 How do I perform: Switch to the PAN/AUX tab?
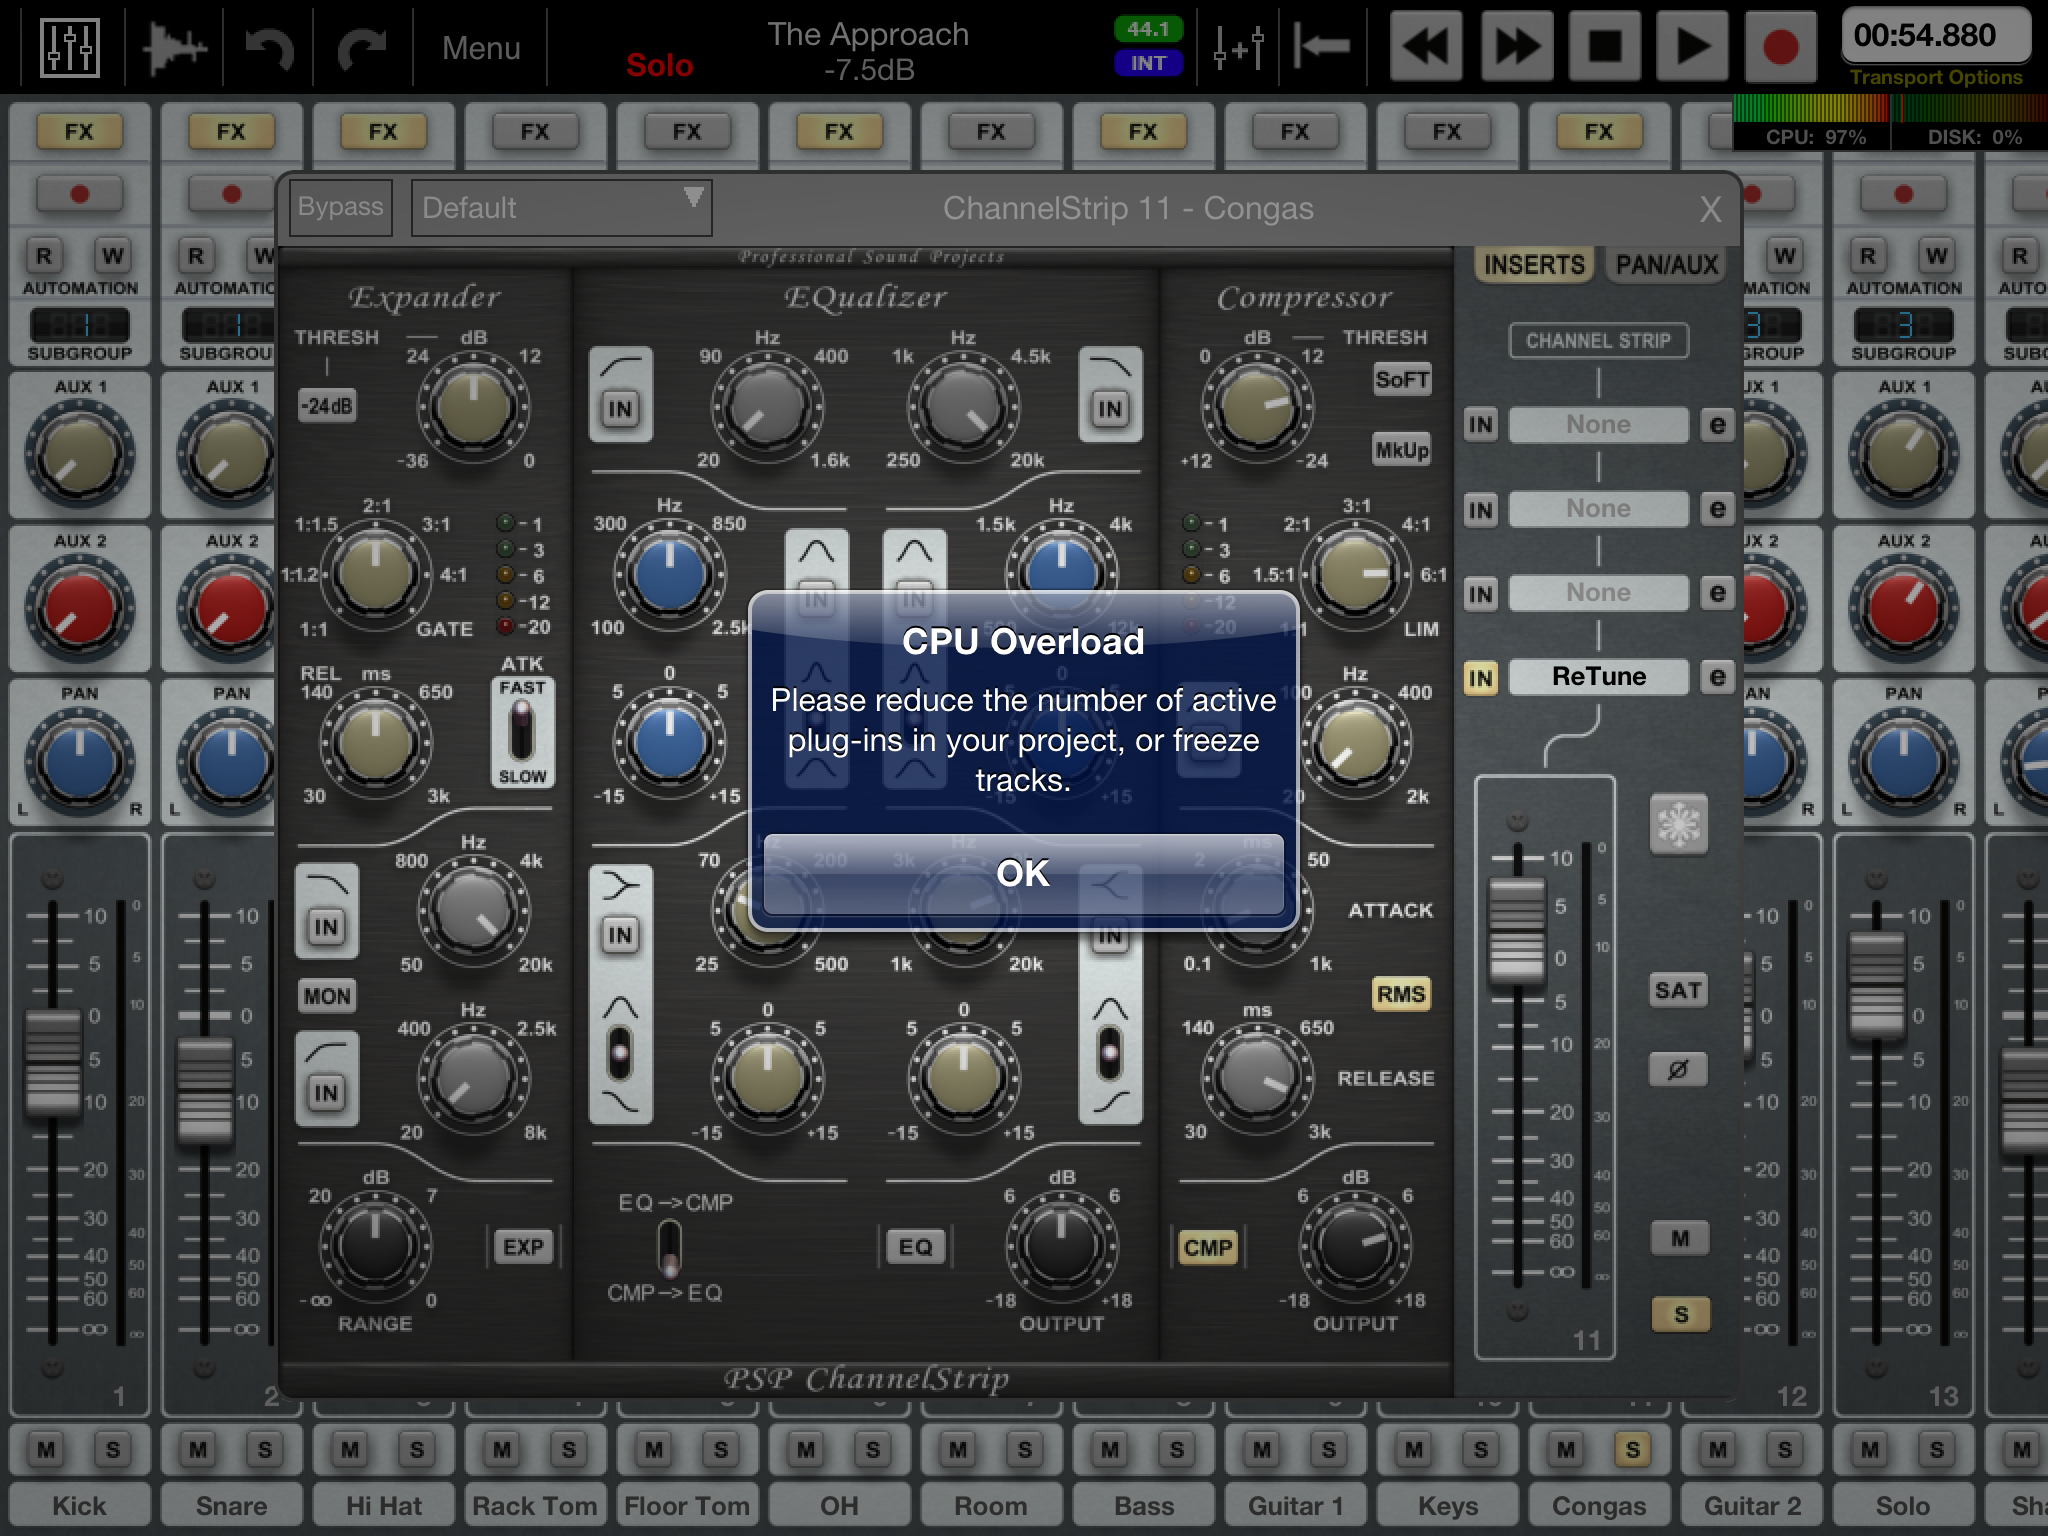pos(1667,265)
